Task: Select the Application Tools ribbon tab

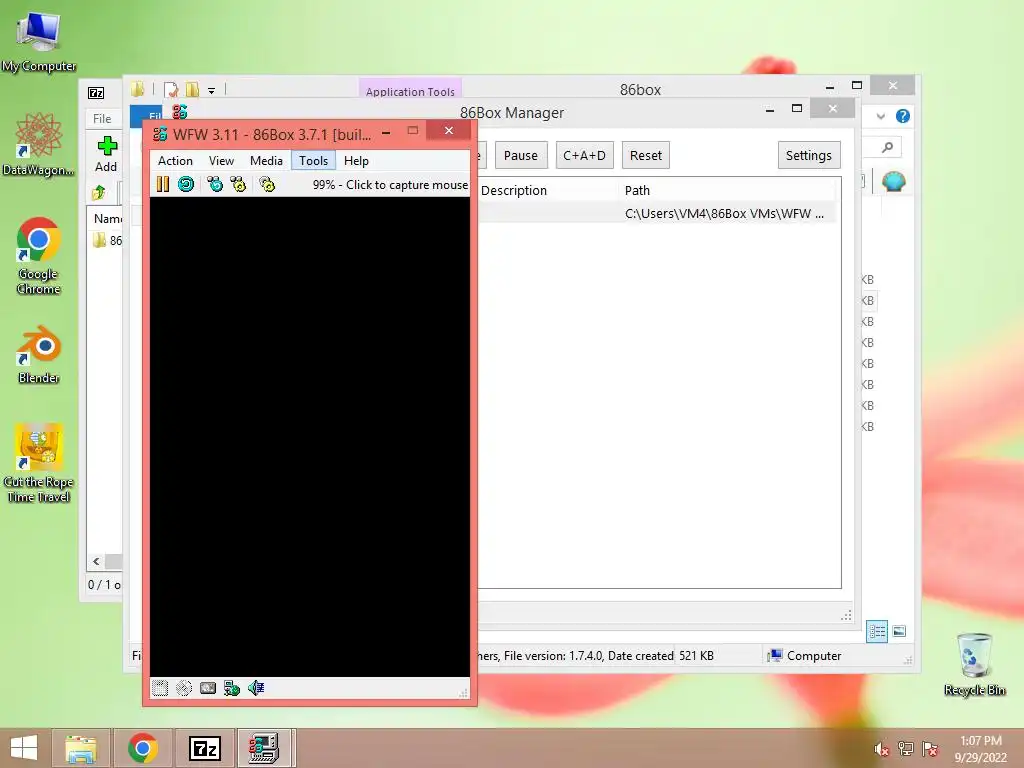Action: 410,91
